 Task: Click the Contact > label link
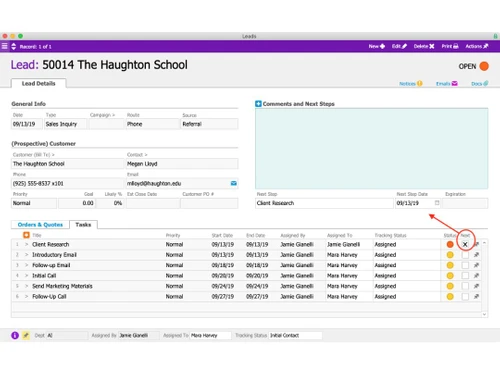[x=137, y=155]
